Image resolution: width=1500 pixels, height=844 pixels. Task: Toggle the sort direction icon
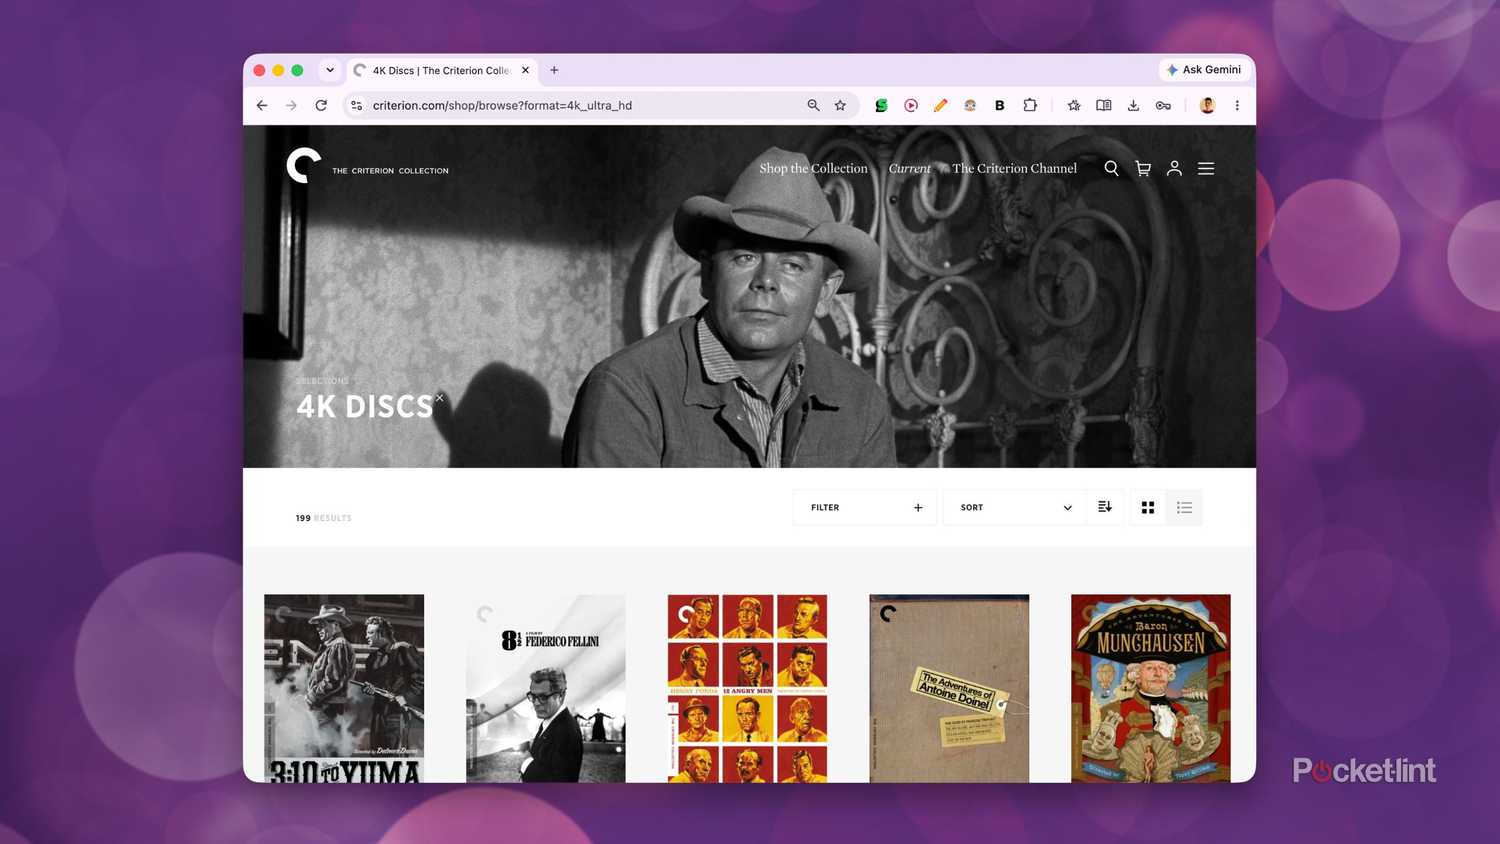pyautogui.click(x=1105, y=507)
